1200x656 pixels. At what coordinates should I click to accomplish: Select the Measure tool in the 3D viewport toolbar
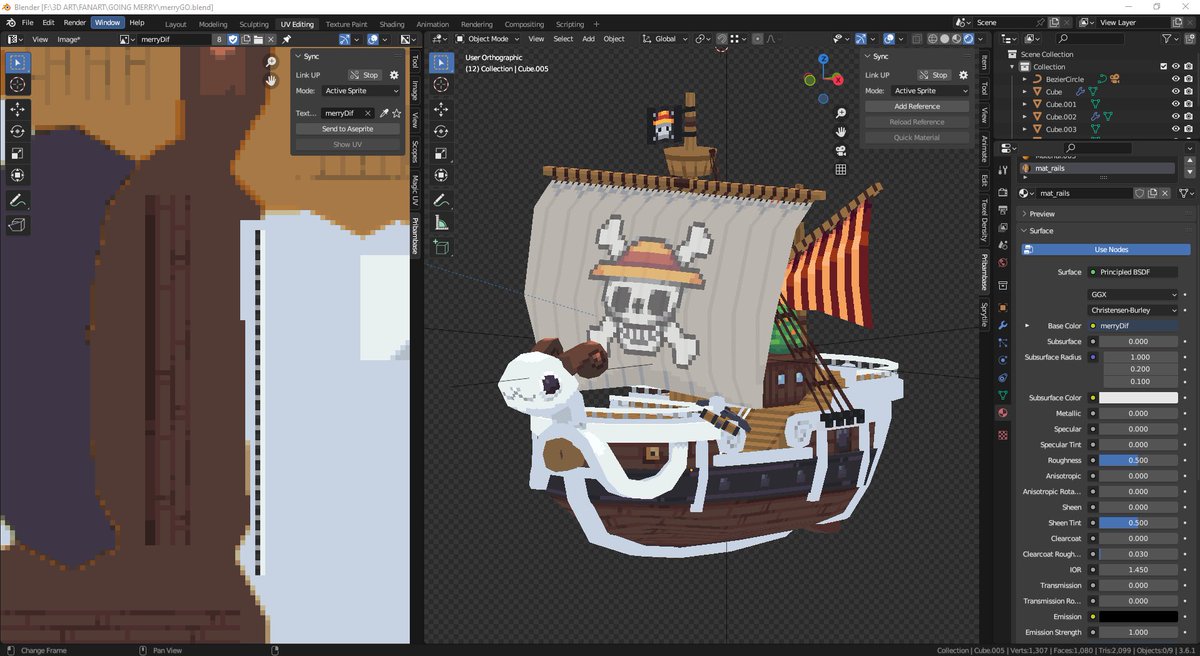click(441, 224)
